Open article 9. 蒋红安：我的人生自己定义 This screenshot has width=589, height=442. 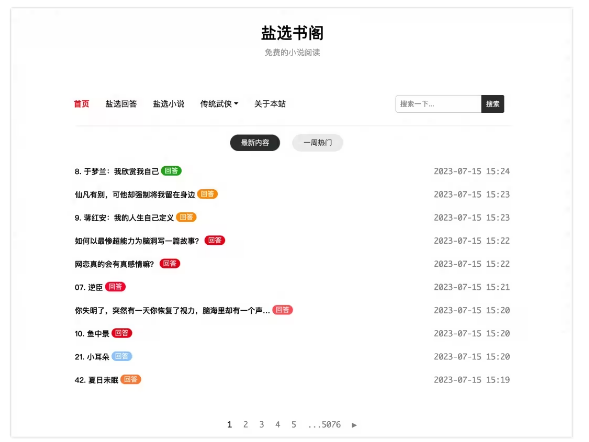tap(124, 218)
